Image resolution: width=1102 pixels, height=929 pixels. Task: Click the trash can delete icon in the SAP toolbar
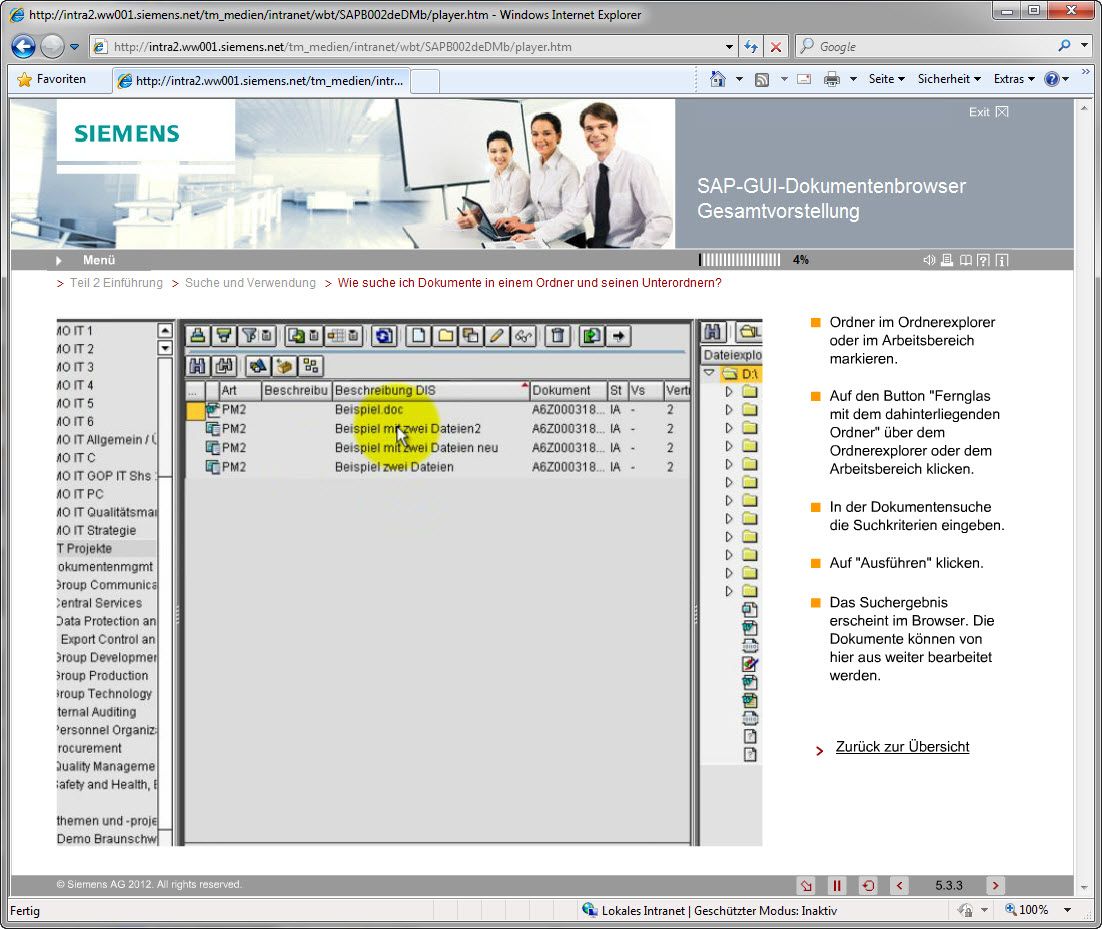[559, 336]
